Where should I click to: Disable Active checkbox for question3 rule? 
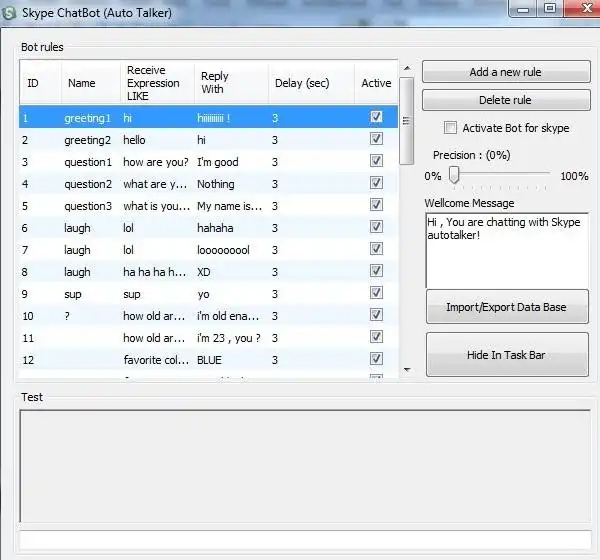(x=376, y=205)
